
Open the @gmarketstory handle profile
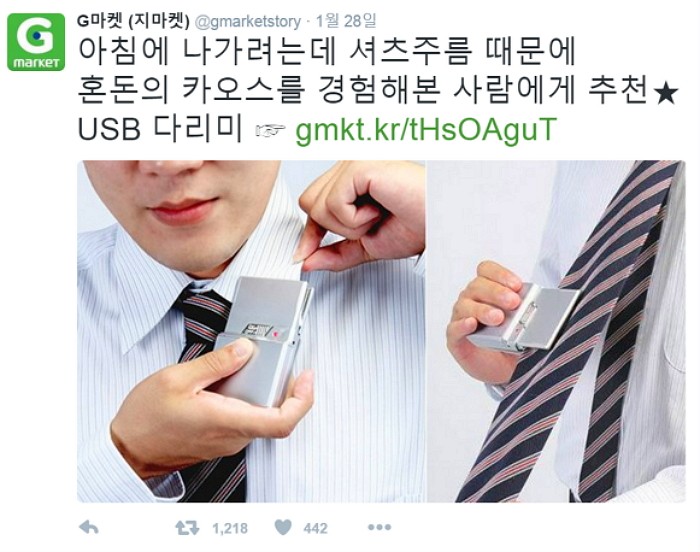[x=248, y=21]
